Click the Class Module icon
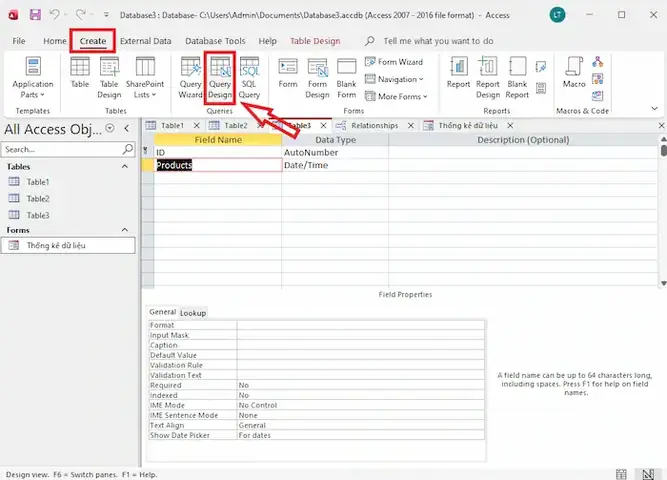667x480 pixels. [x=598, y=79]
